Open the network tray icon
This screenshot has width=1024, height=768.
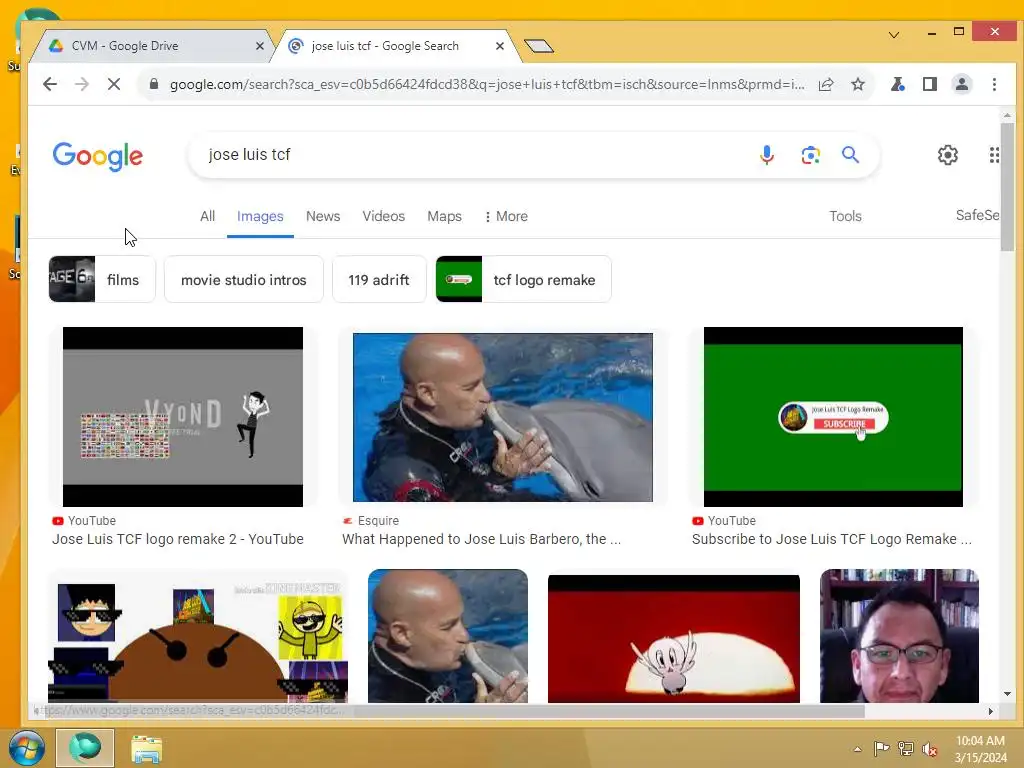[905, 748]
